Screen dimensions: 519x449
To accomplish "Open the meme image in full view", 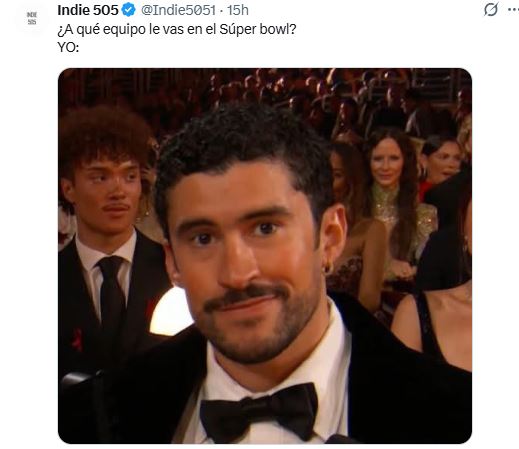I will pyautogui.click(x=265, y=256).
